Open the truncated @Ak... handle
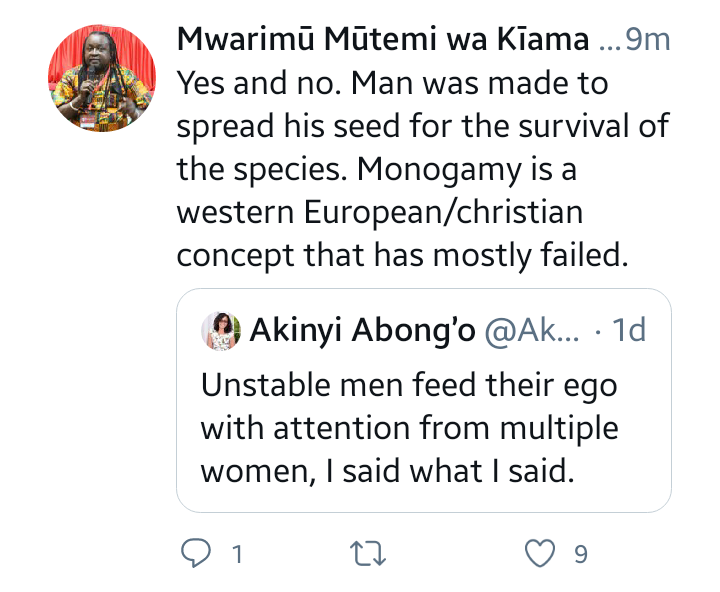 click(x=532, y=330)
